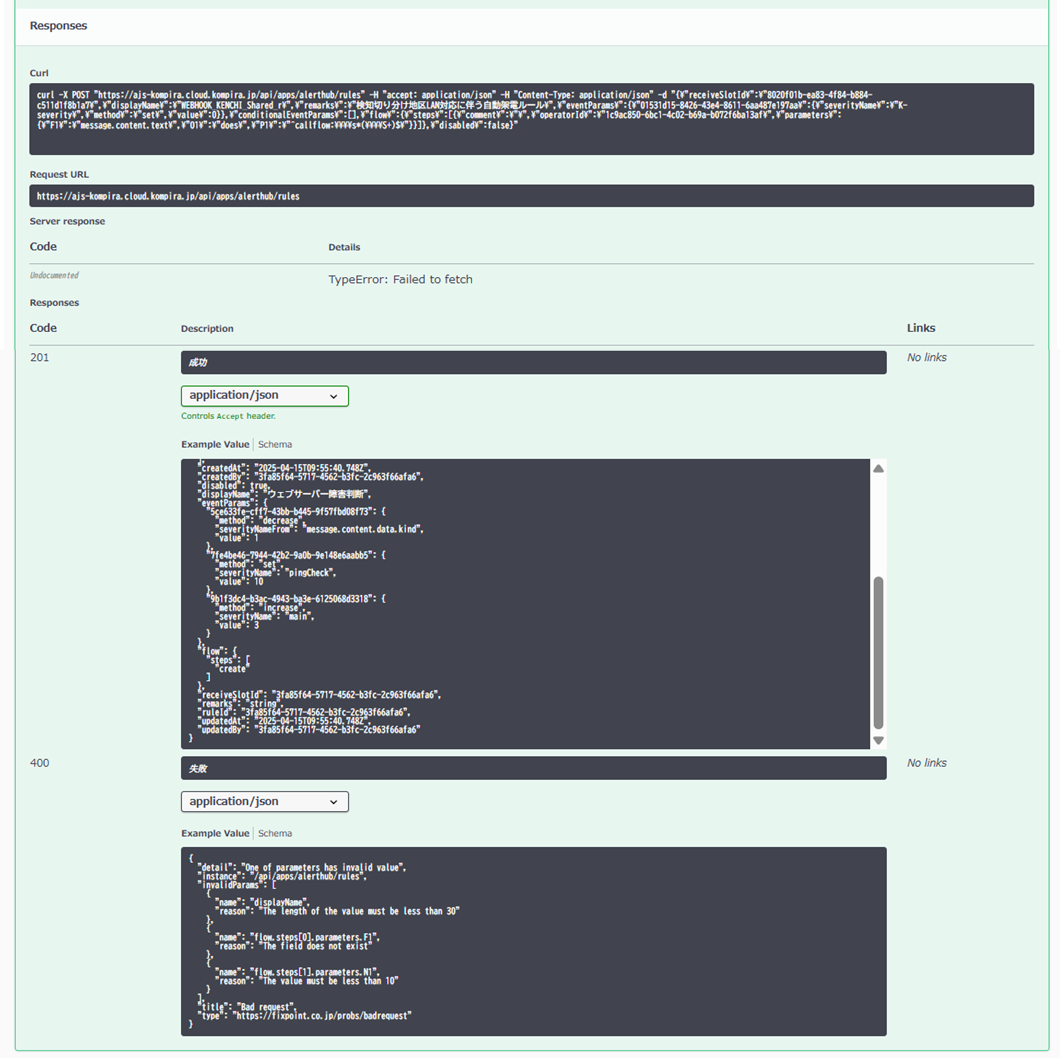The image size is (1060, 1058).
Task: Click the "Controls Accept header" note
Action: [228, 416]
